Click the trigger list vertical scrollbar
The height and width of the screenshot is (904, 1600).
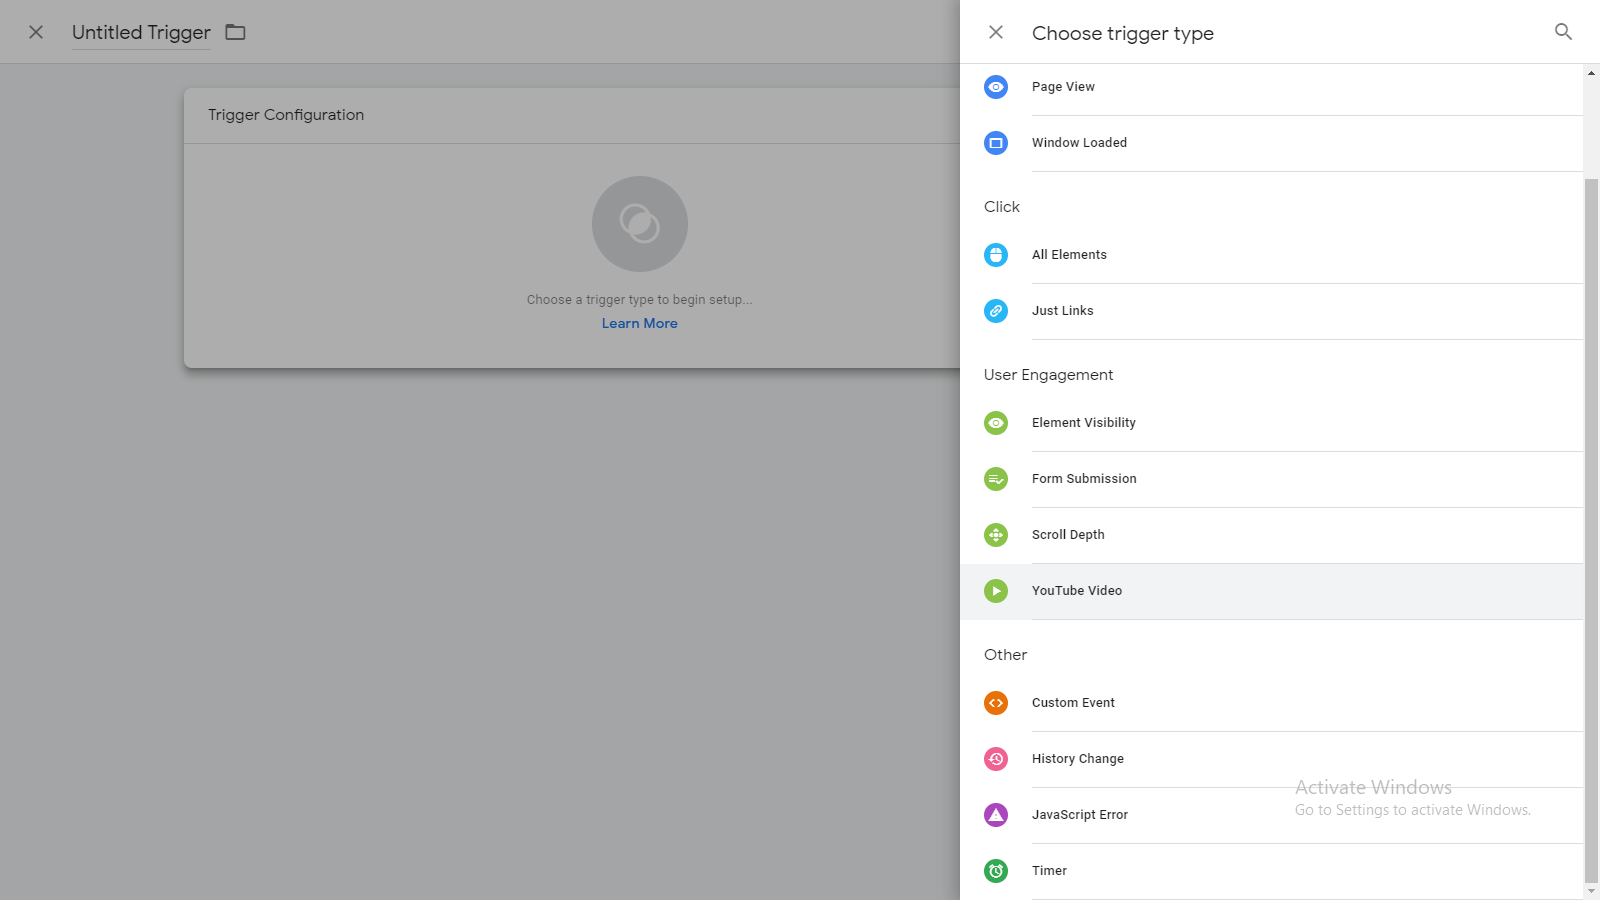(1591, 530)
